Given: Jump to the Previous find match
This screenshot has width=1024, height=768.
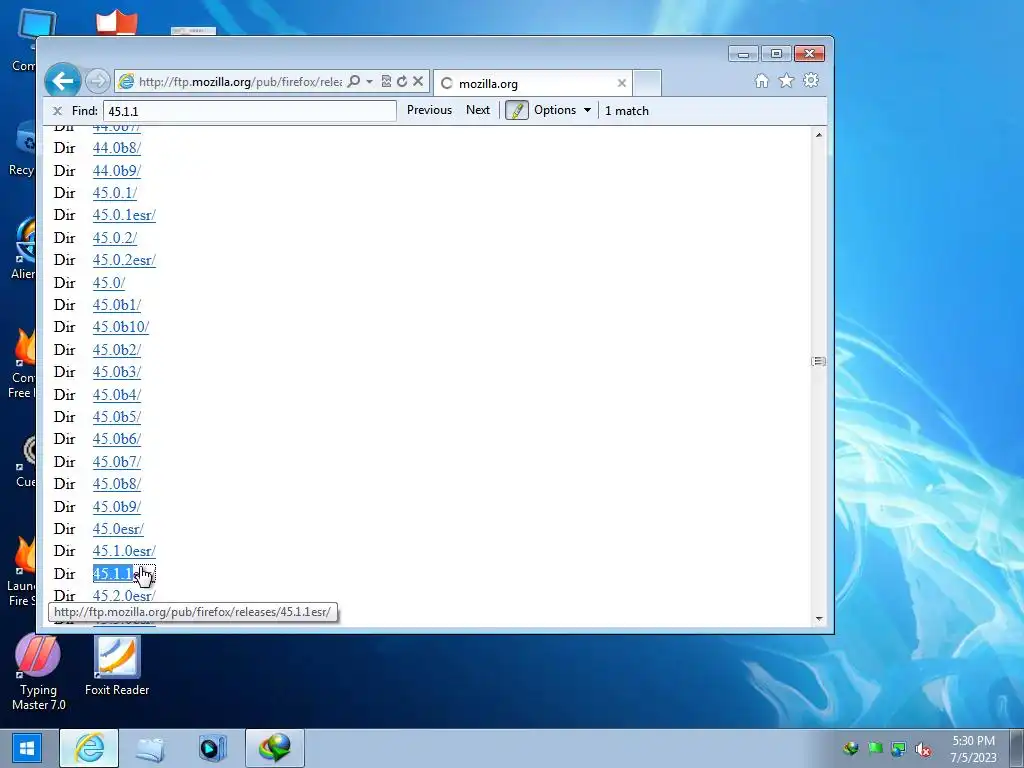Looking at the screenshot, I should (429, 110).
